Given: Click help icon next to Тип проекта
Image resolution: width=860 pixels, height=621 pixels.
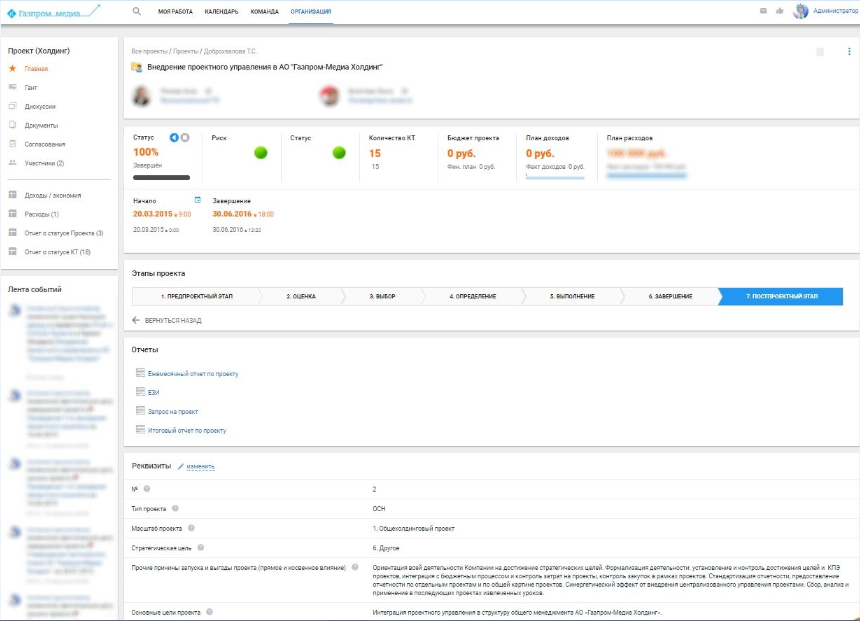Looking at the screenshot, I should coord(175,509).
